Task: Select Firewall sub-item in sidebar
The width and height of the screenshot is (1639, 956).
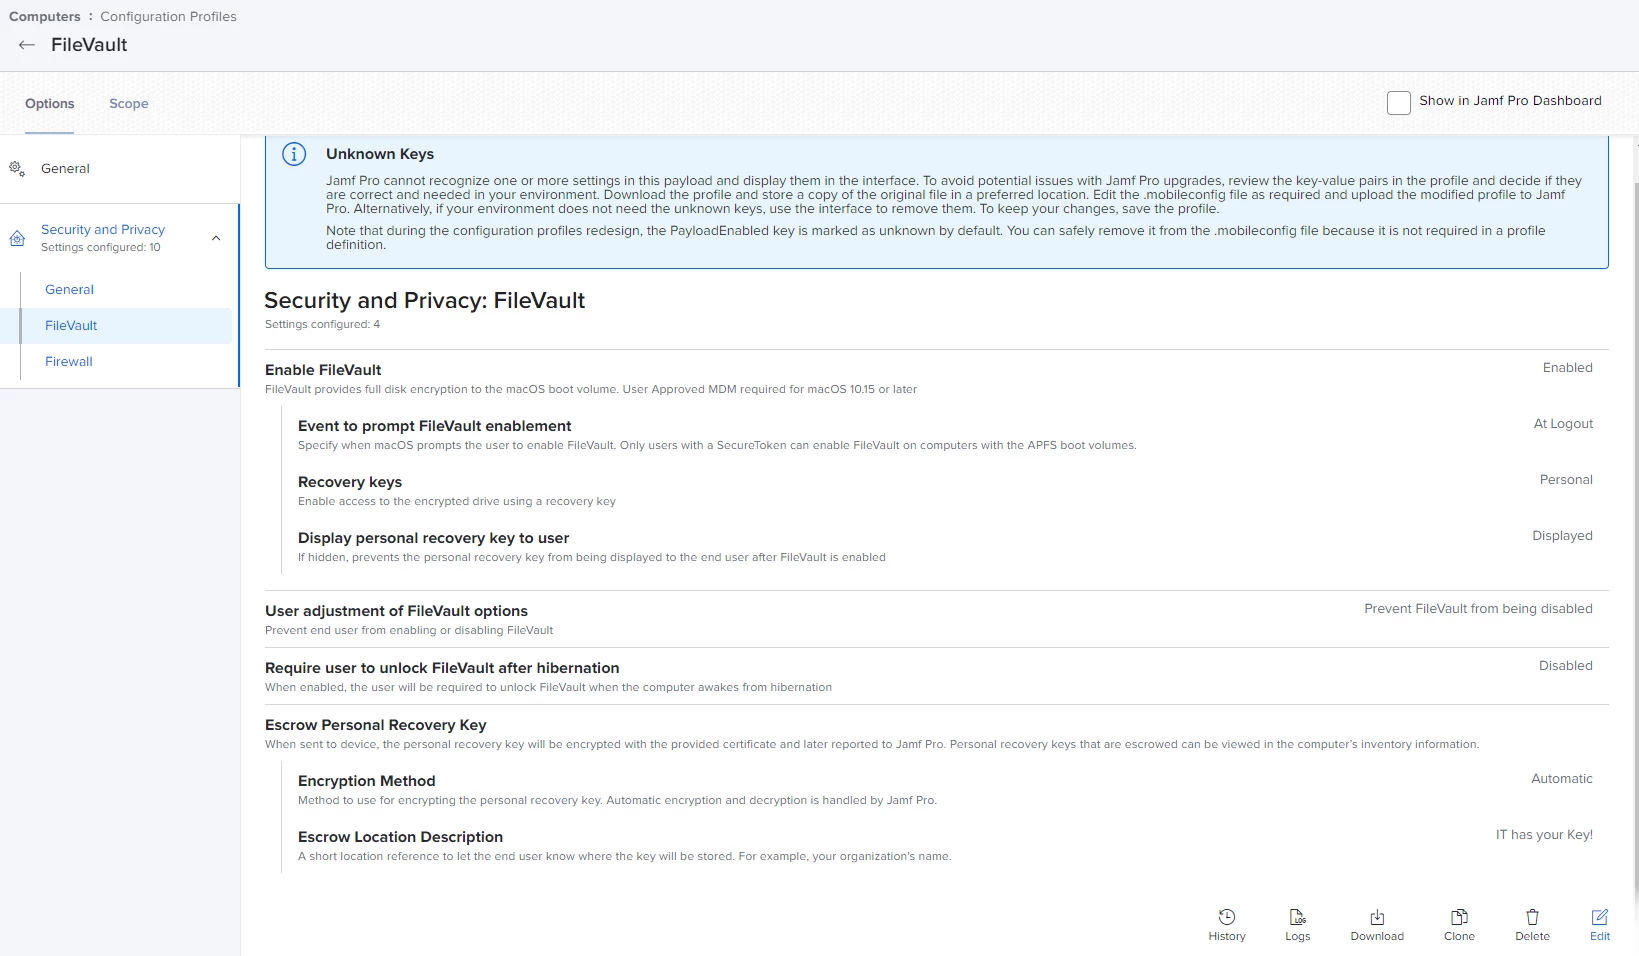Action: 69,361
